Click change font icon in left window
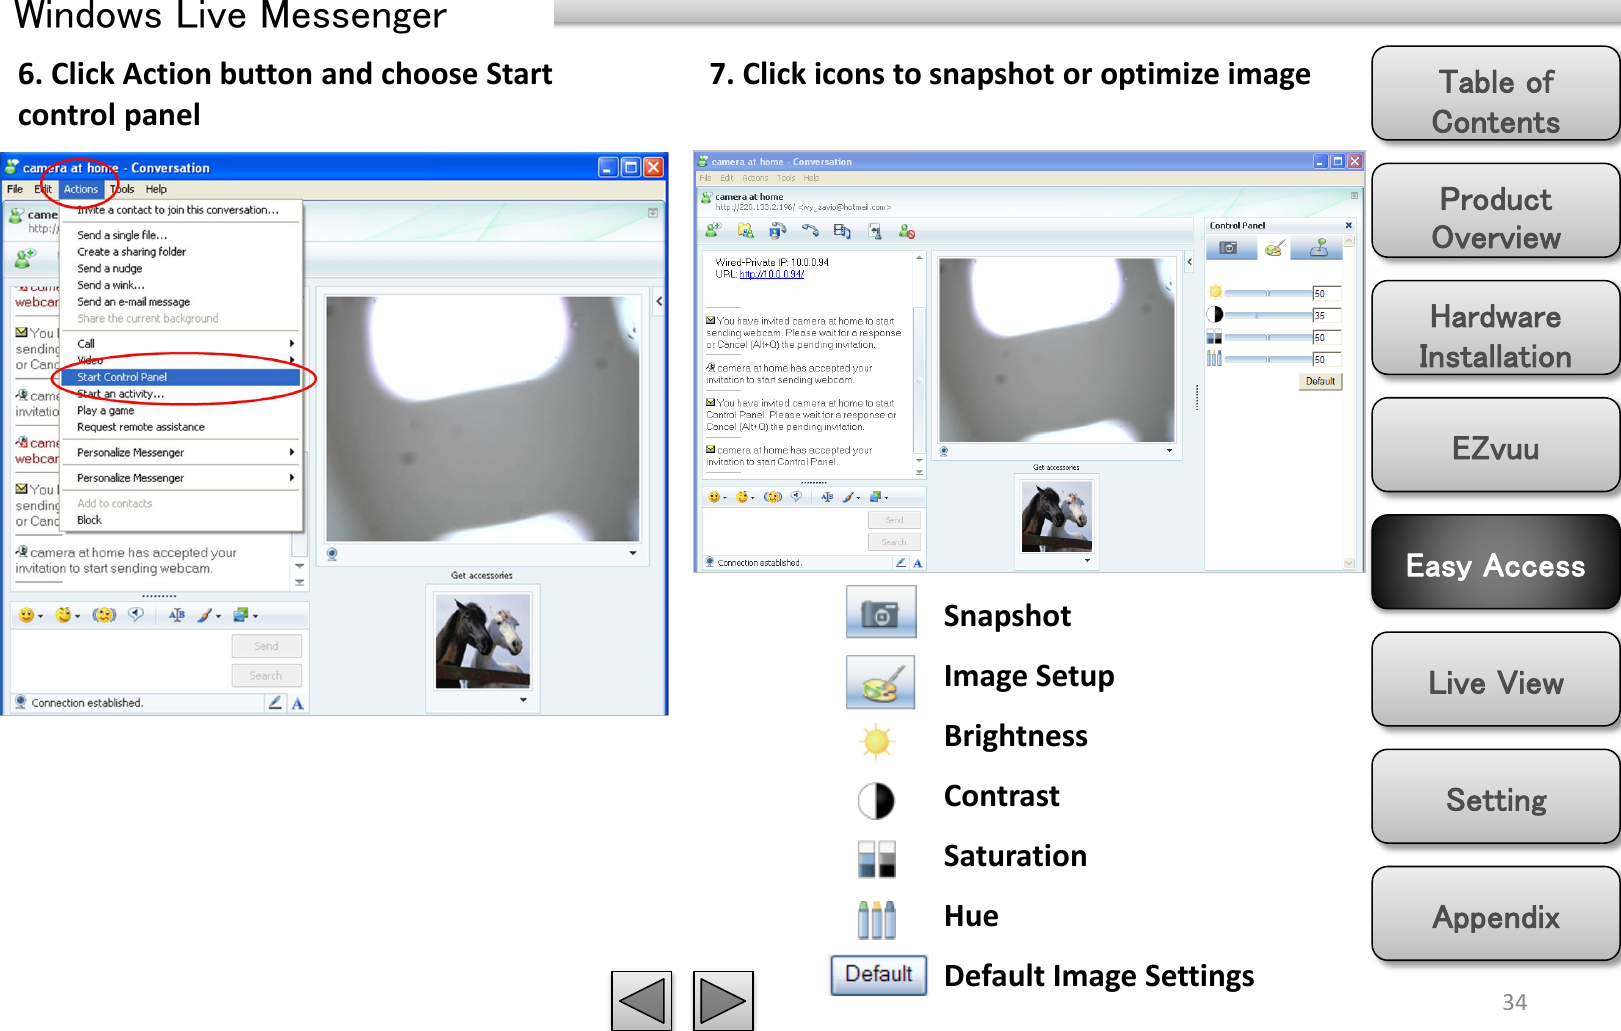This screenshot has height=1031, width=1621. click(x=177, y=615)
